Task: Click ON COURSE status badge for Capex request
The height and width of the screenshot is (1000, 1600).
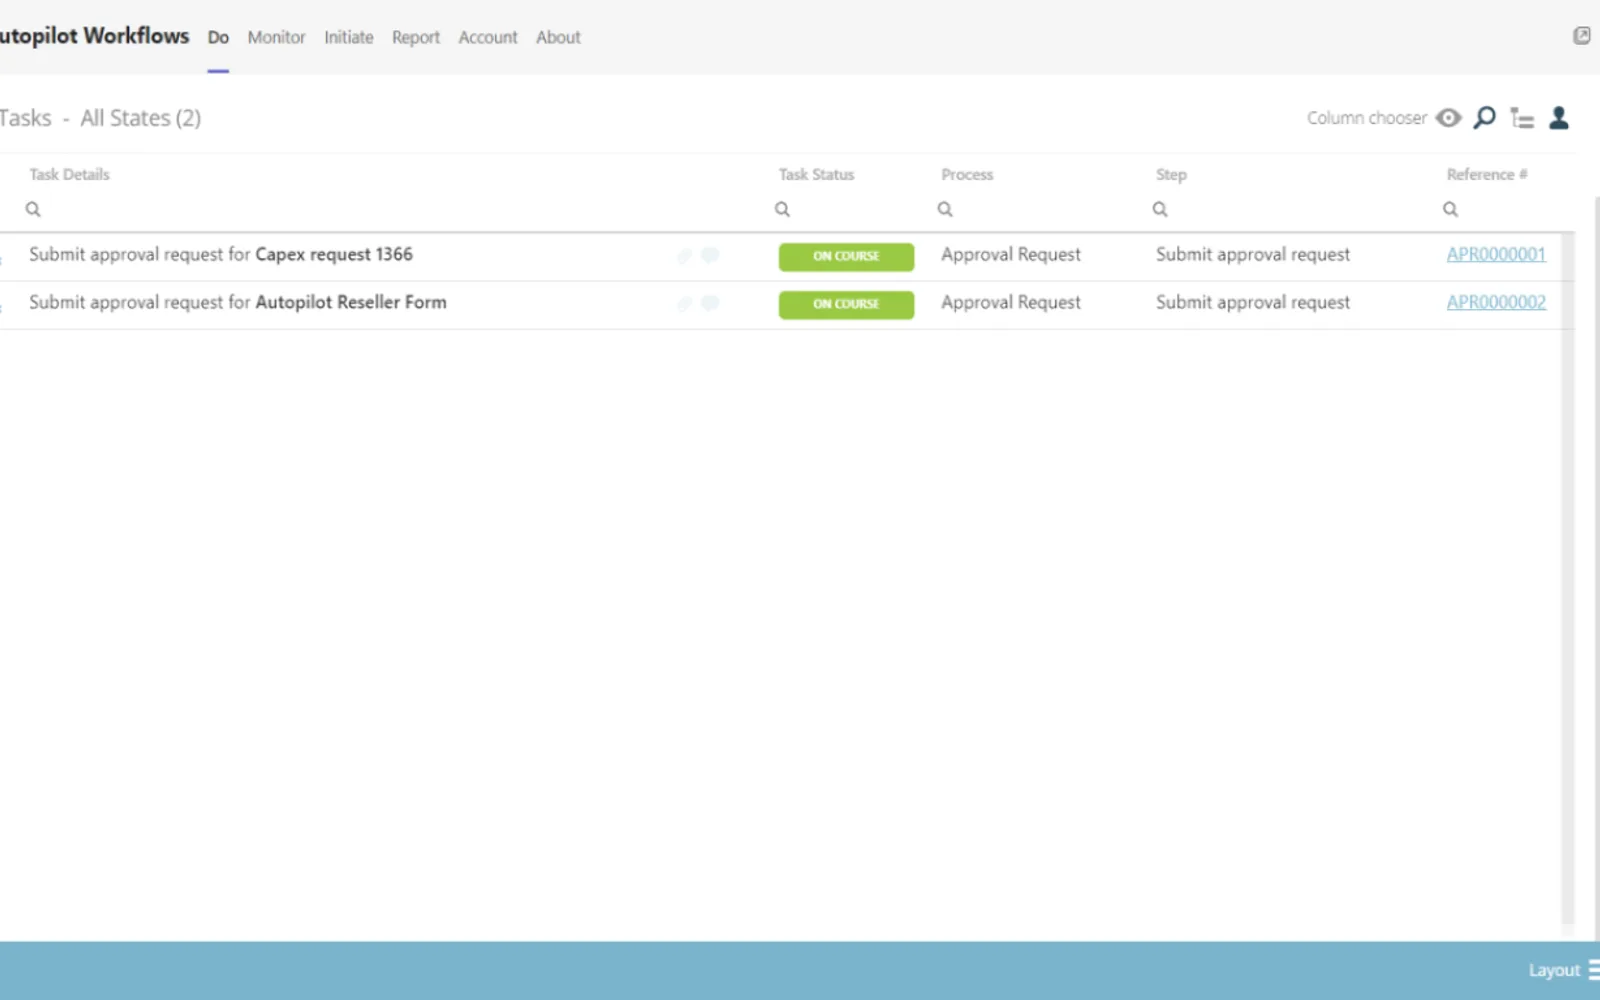Action: (x=846, y=256)
